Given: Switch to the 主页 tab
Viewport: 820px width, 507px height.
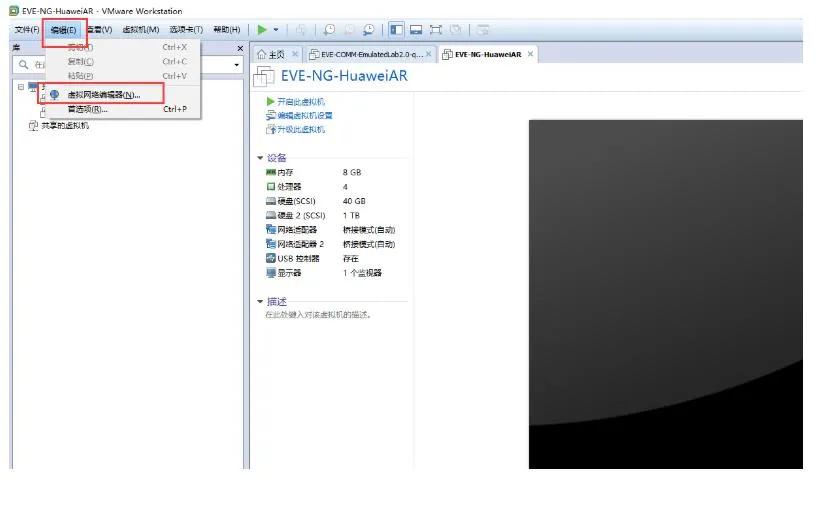Looking at the screenshot, I should pos(276,54).
